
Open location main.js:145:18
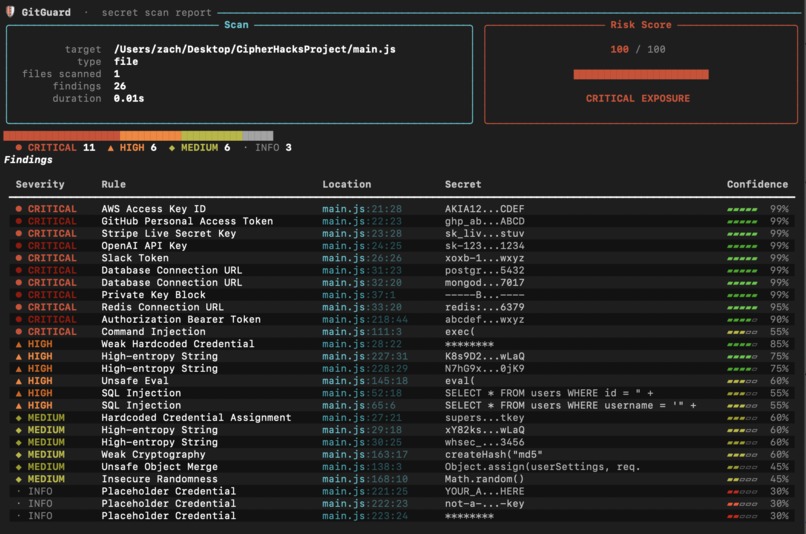(365, 381)
